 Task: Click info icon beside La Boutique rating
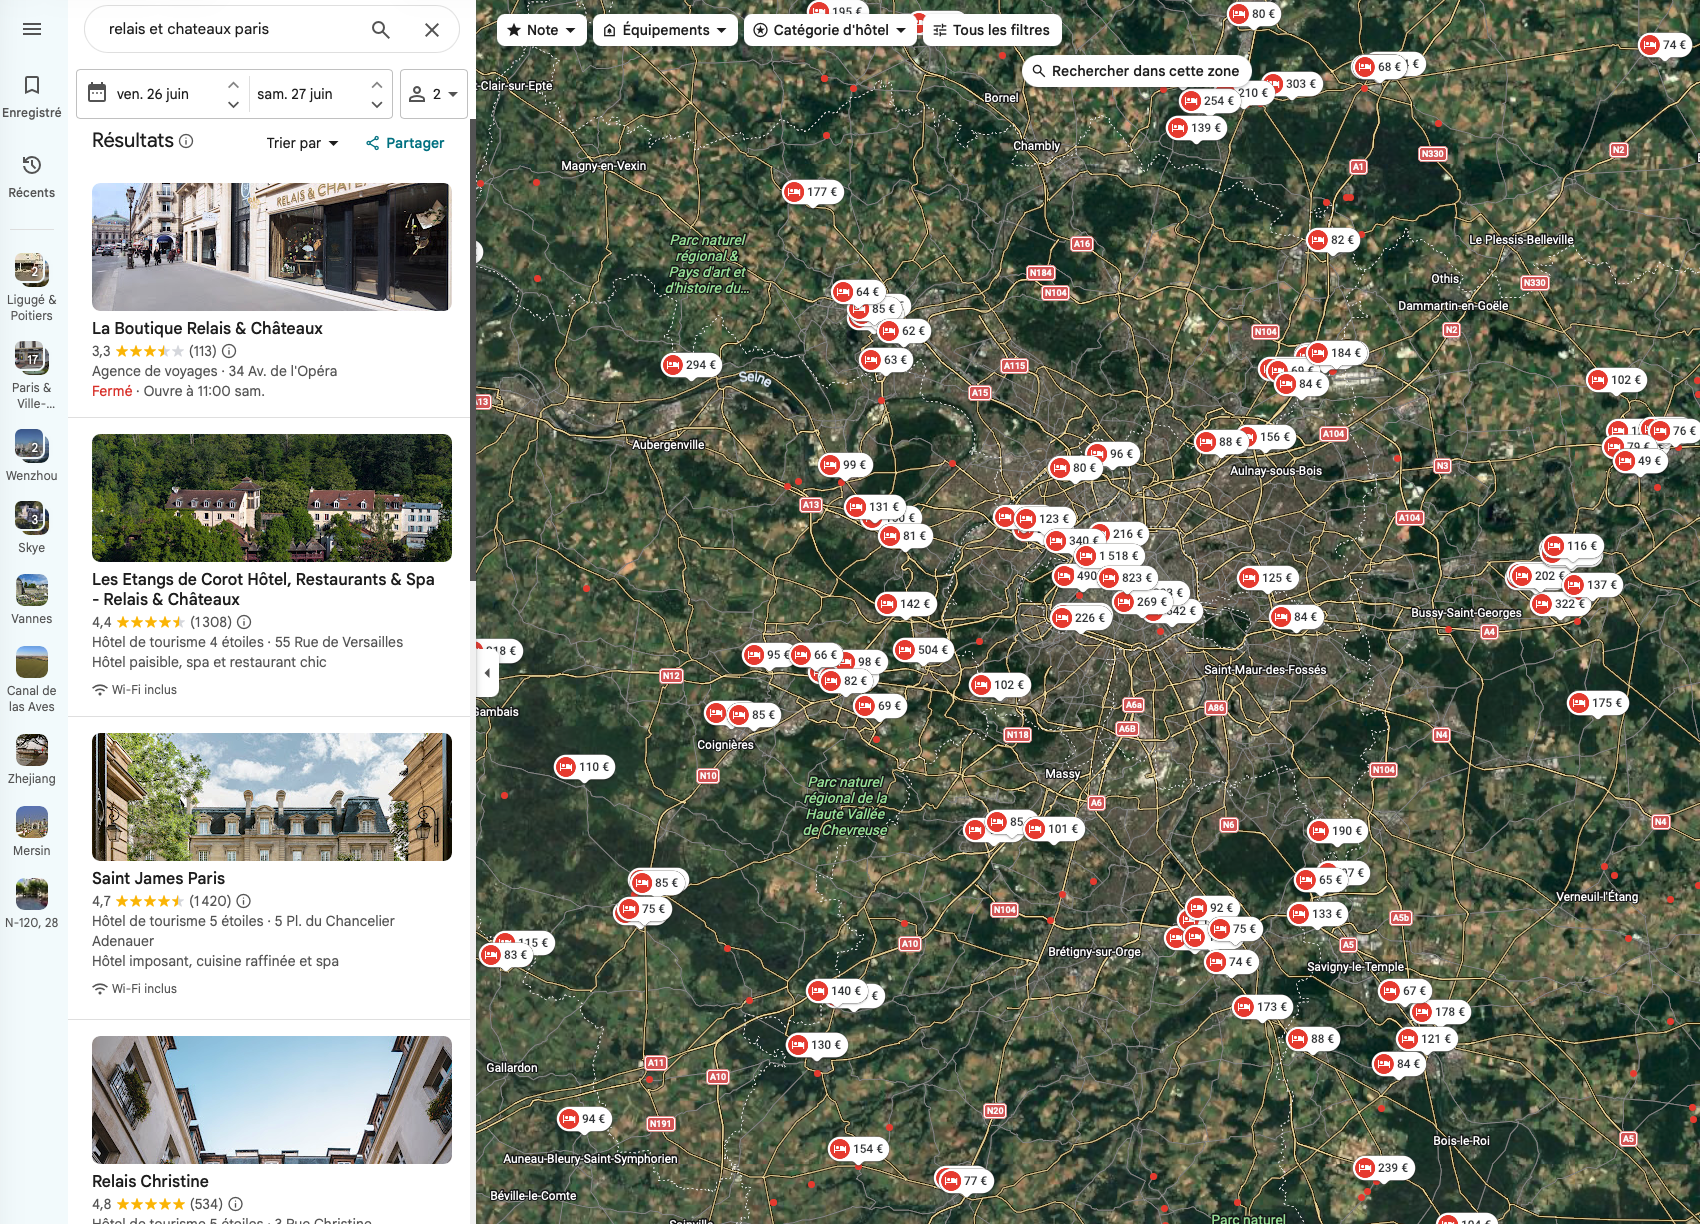coord(229,351)
